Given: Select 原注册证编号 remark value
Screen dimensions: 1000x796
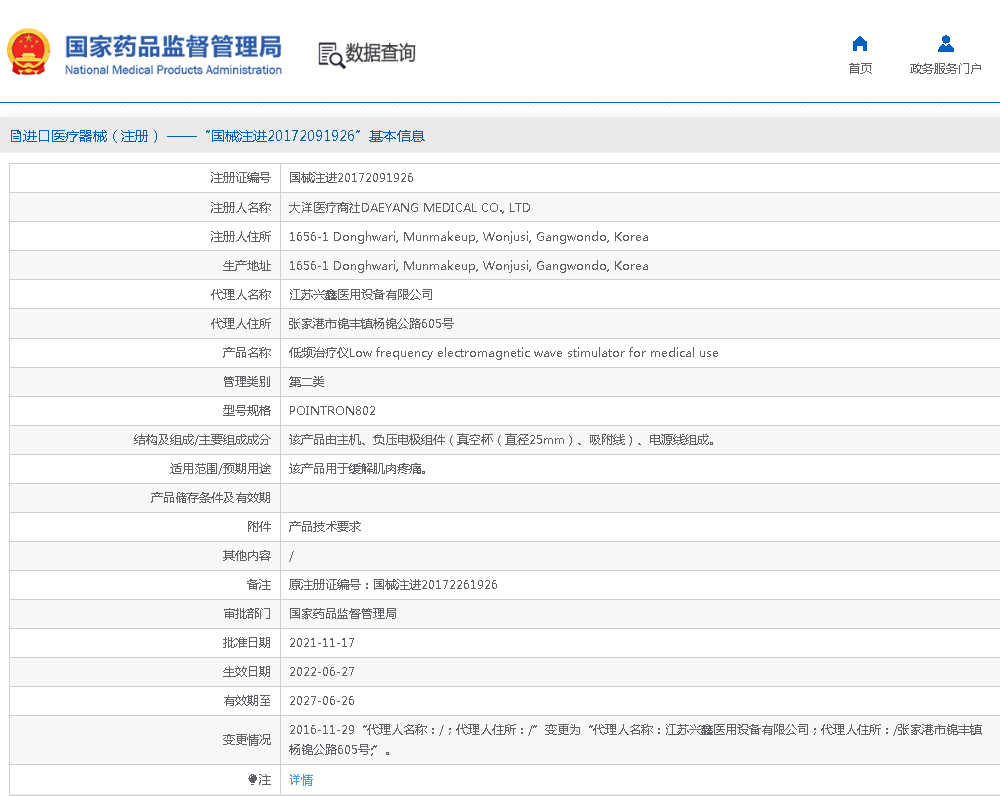Looking at the screenshot, I should [393, 584].
